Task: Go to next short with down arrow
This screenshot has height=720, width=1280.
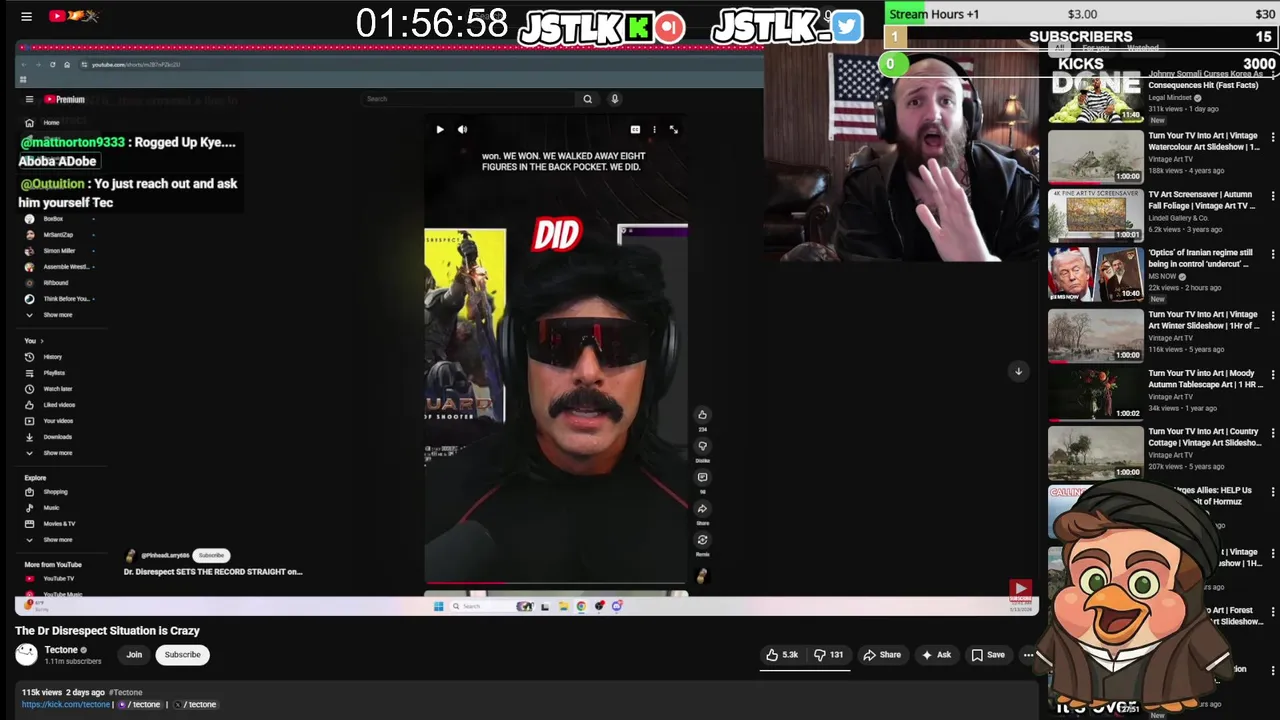Action: click(1018, 371)
